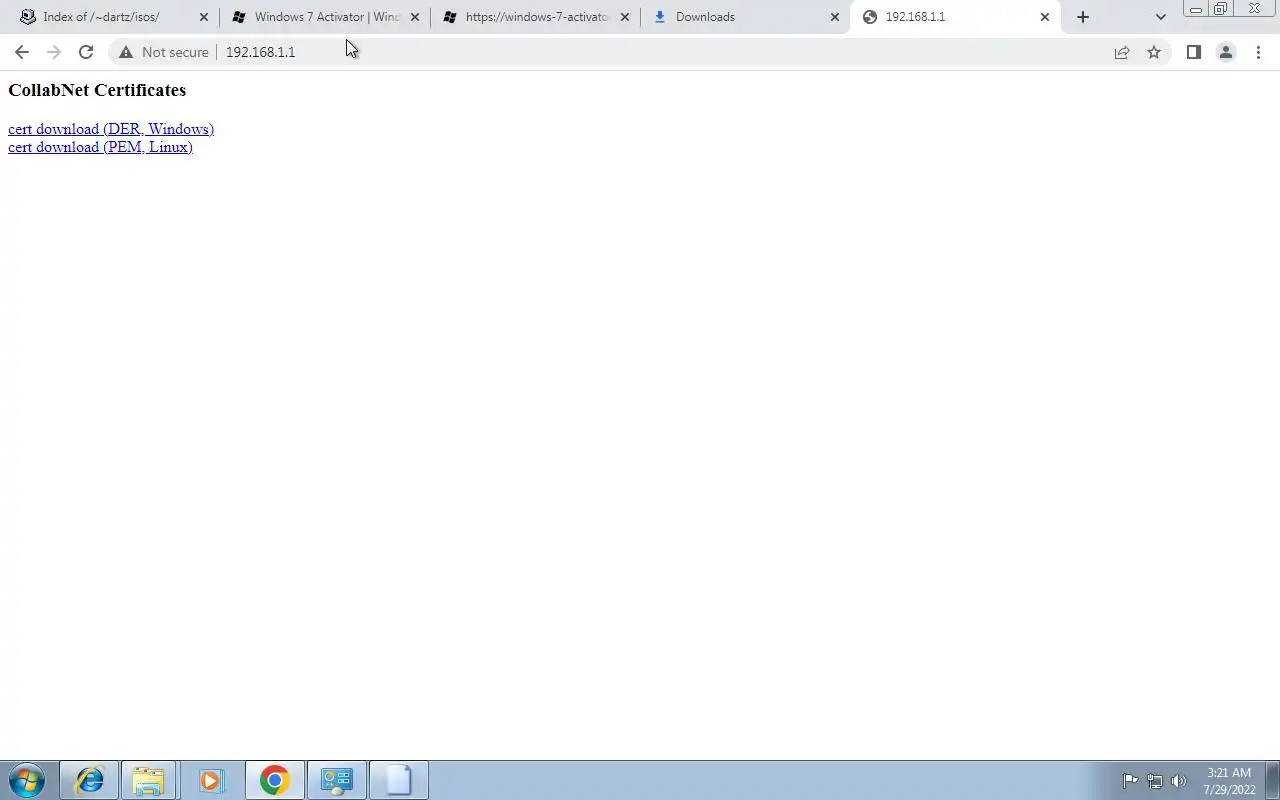Share this page via share icon

click(x=1122, y=52)
